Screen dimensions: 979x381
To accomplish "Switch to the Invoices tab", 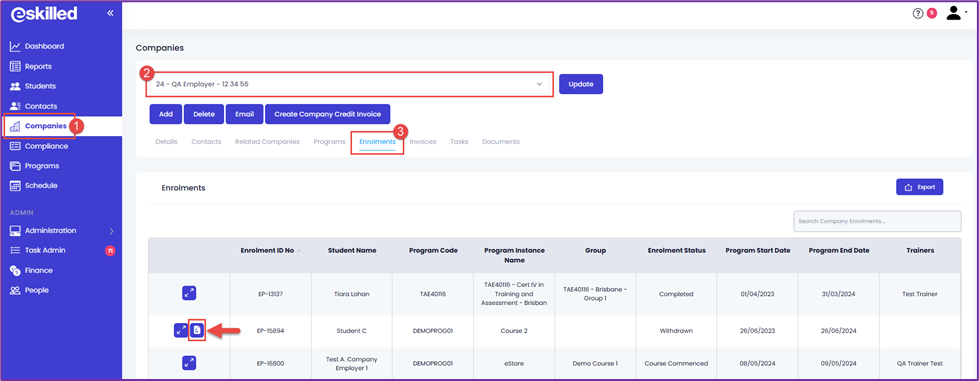I will tap(423, 142).
